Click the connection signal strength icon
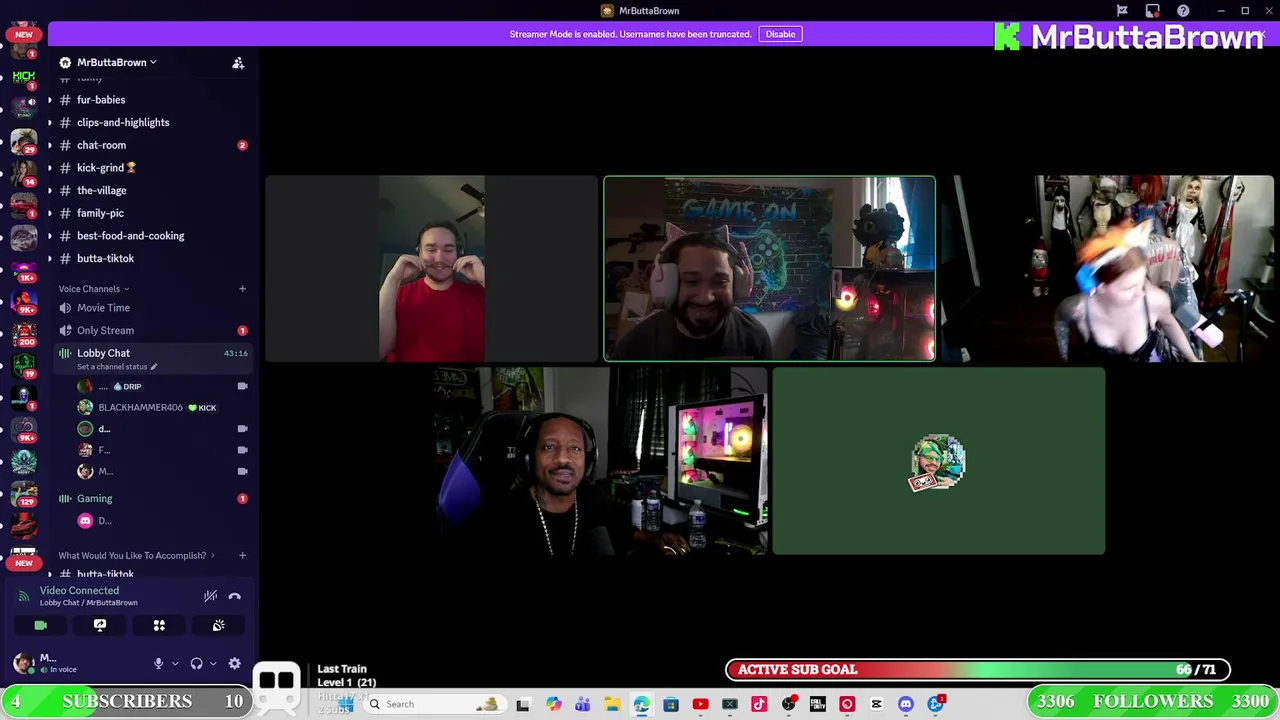The image size is (1280, 720). point(23,596)
